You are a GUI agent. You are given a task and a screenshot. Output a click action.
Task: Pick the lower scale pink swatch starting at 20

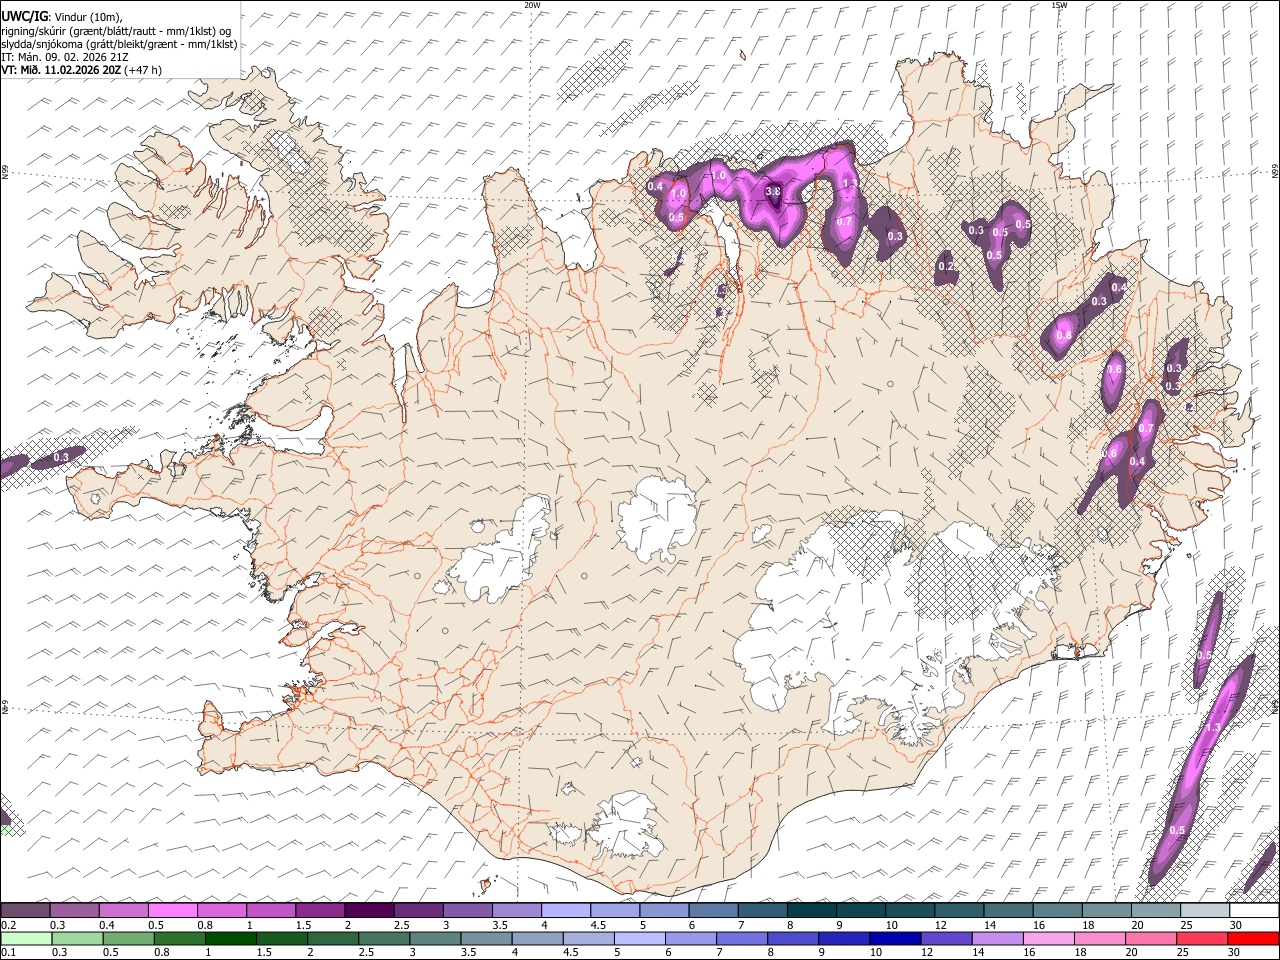pyautogui.click(x=1151, y=938)
